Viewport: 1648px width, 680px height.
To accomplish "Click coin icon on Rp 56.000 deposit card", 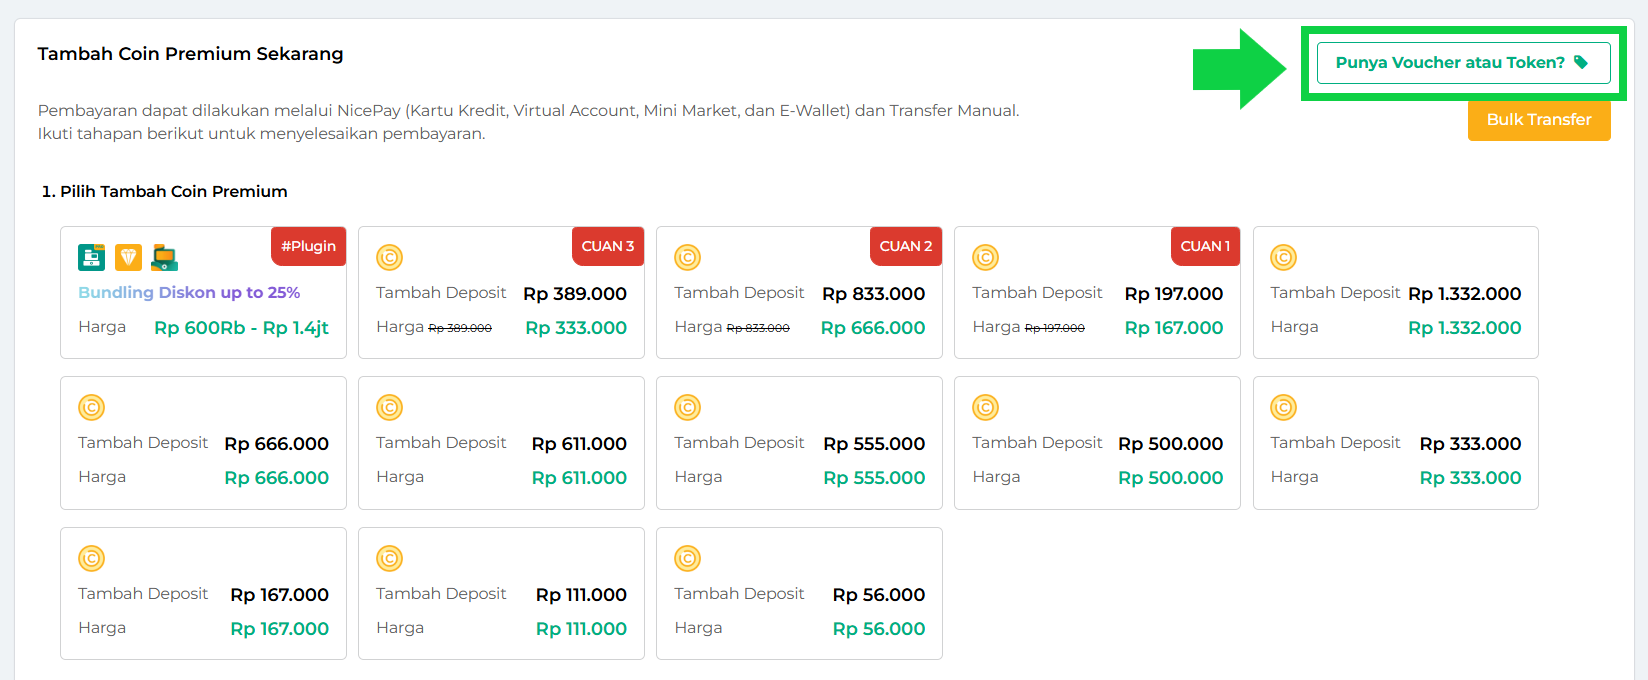I will [687, 558].
